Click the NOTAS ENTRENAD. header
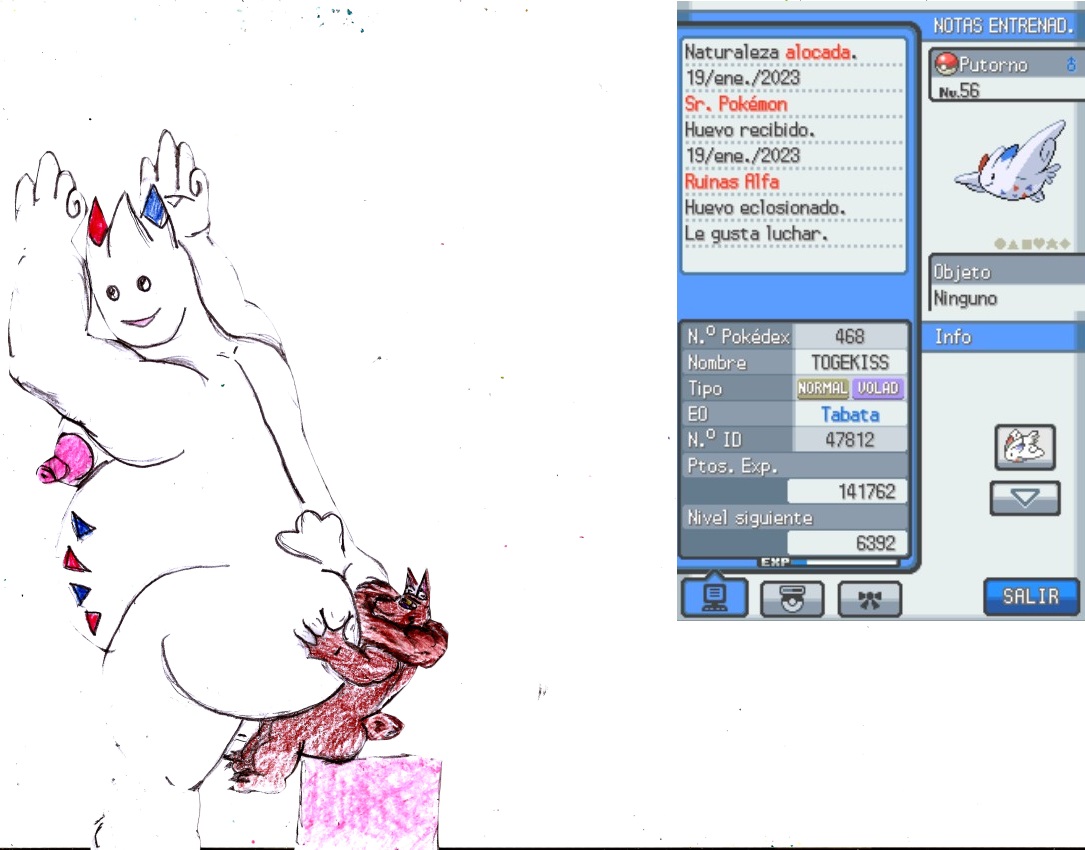The image size is (1085, 850). [x=1003, y=26]
